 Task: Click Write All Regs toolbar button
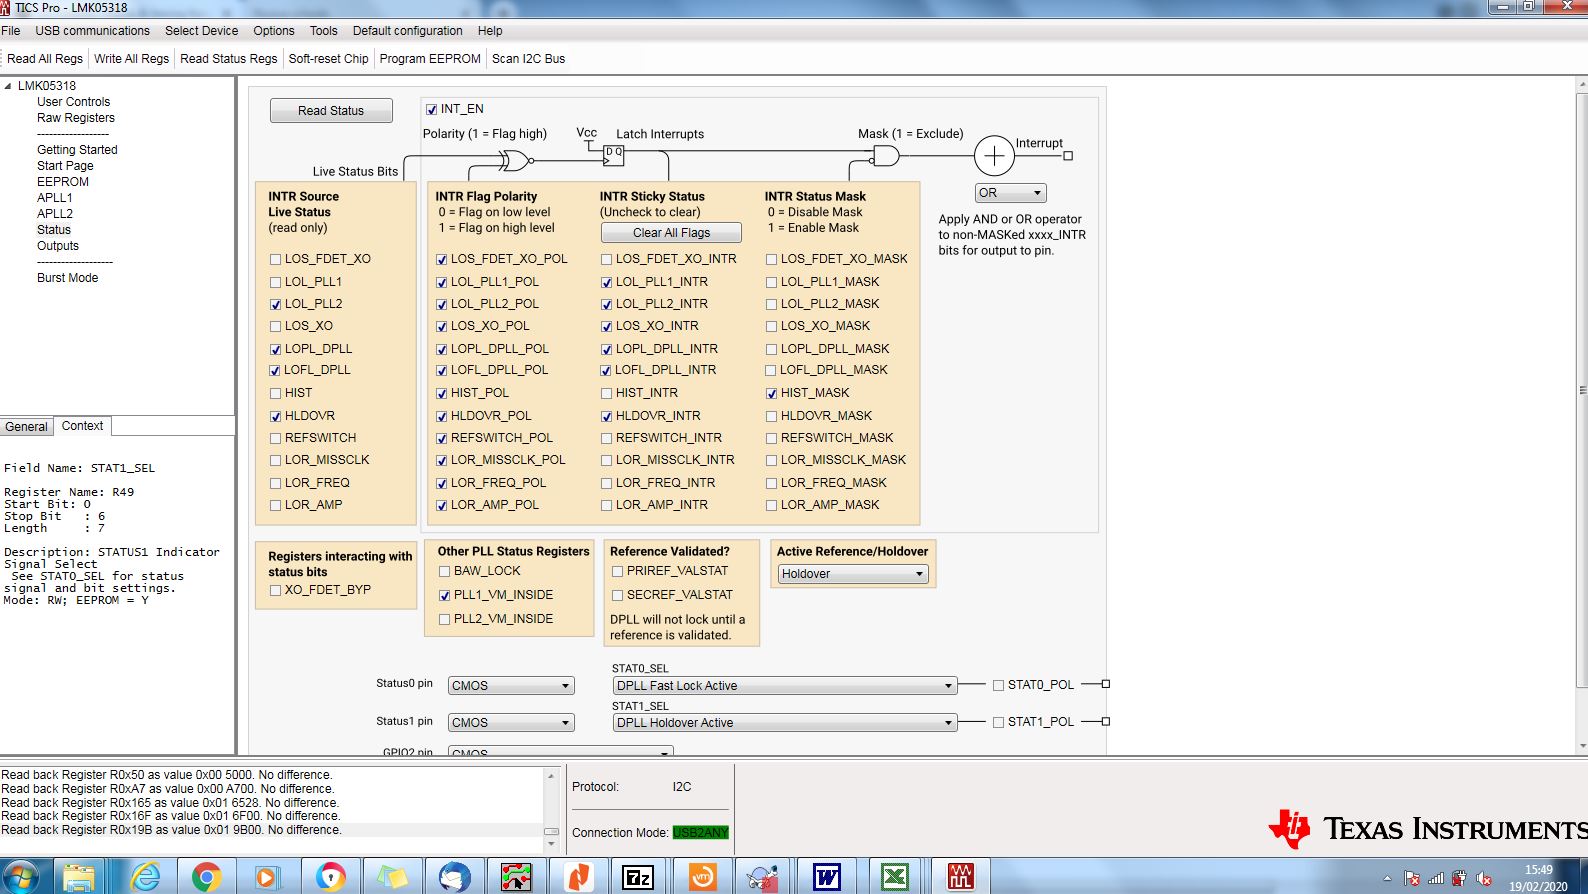(x=131, y=59)
